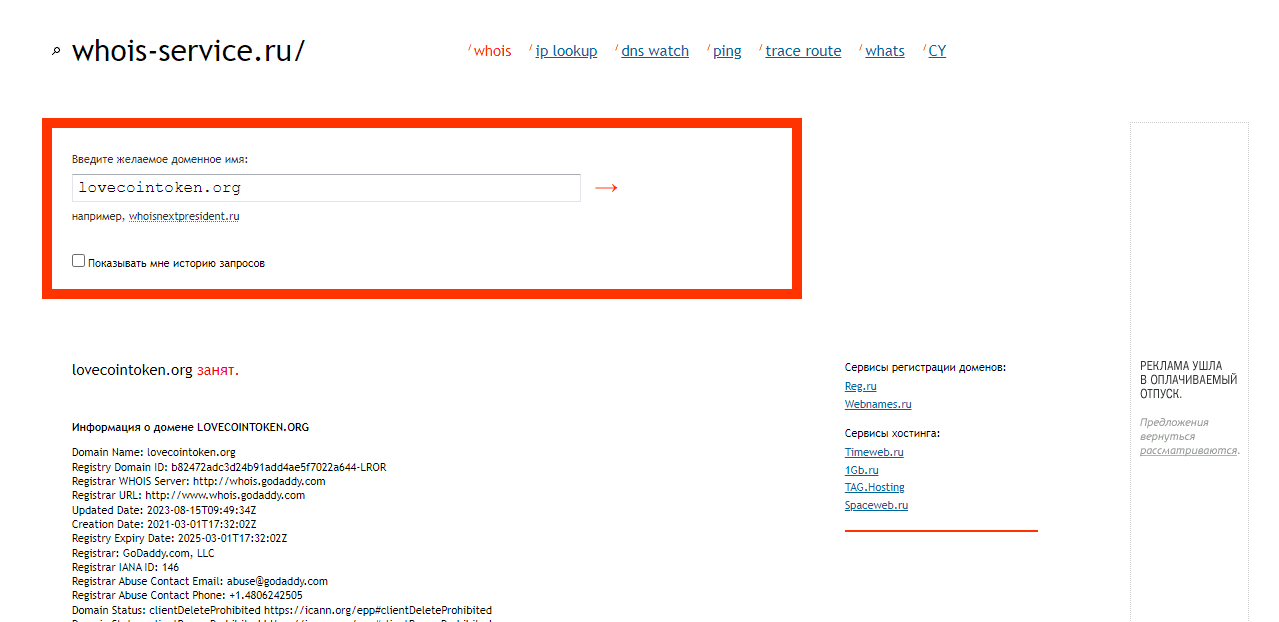Open the Reg.ru registrar link

point(860,386)
